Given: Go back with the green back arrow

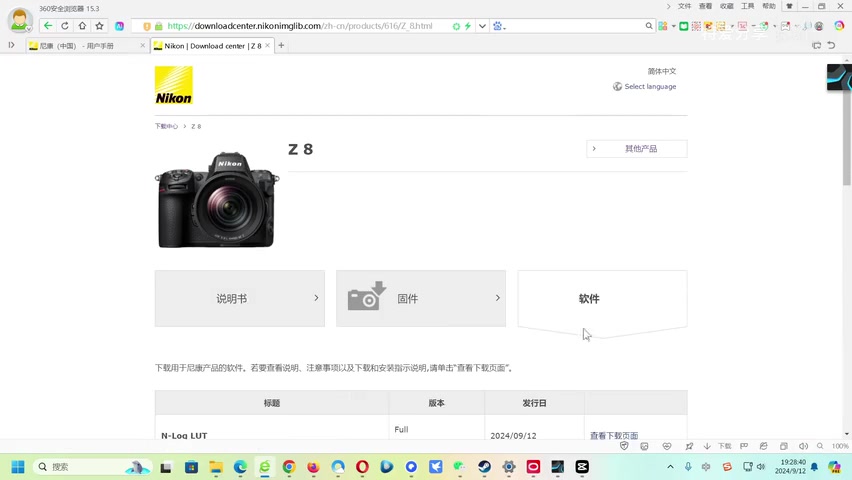Looking at the screenshot, I should pos(48,26).
